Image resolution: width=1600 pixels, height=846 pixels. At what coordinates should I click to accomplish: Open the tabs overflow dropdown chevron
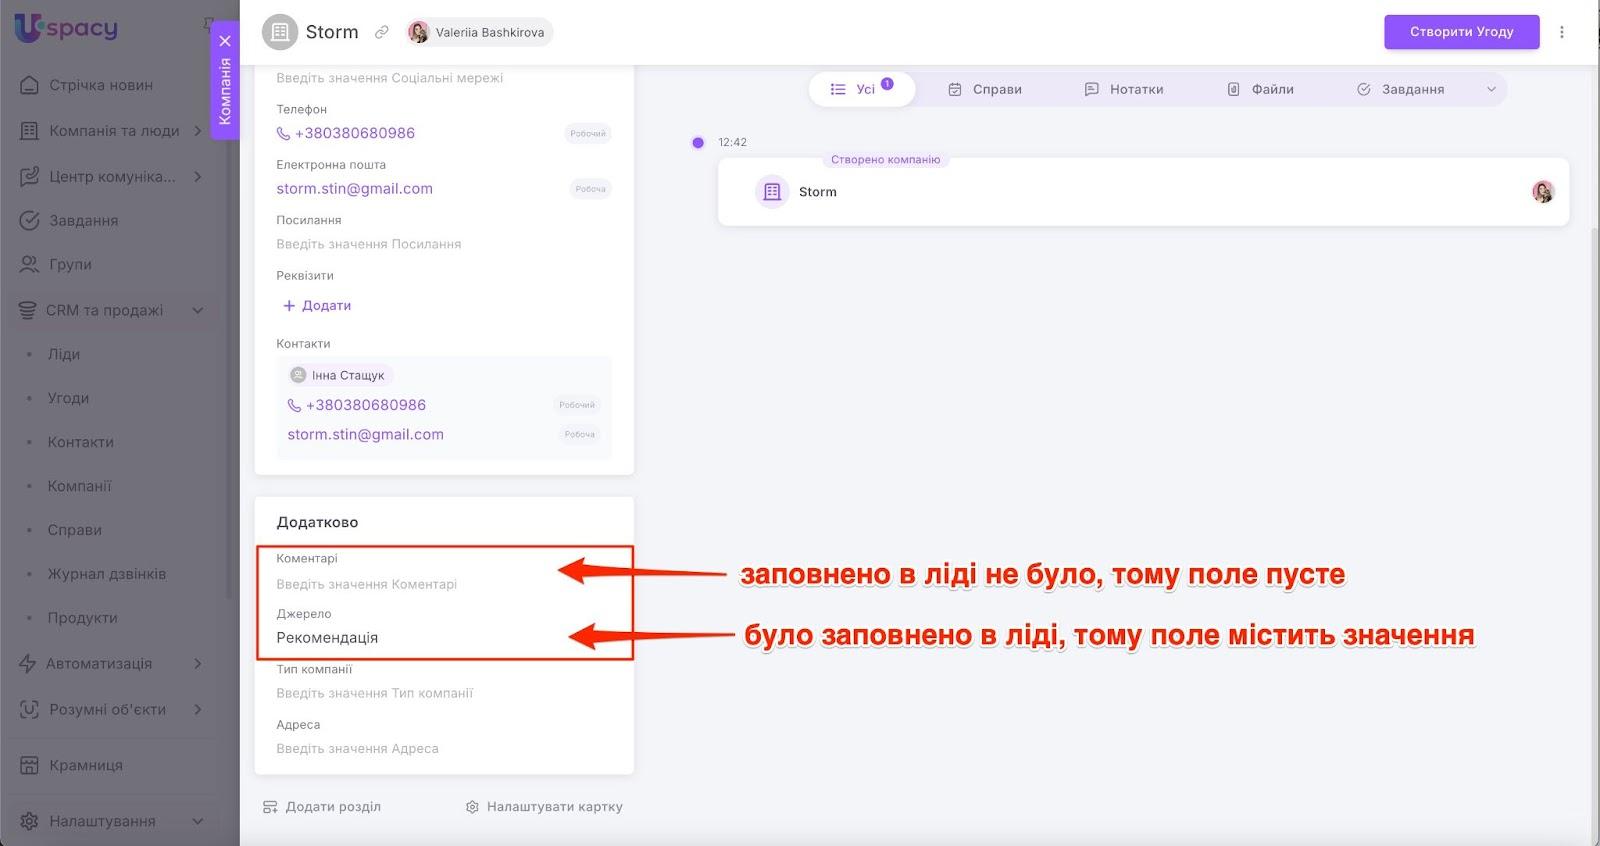point(1491,89)
